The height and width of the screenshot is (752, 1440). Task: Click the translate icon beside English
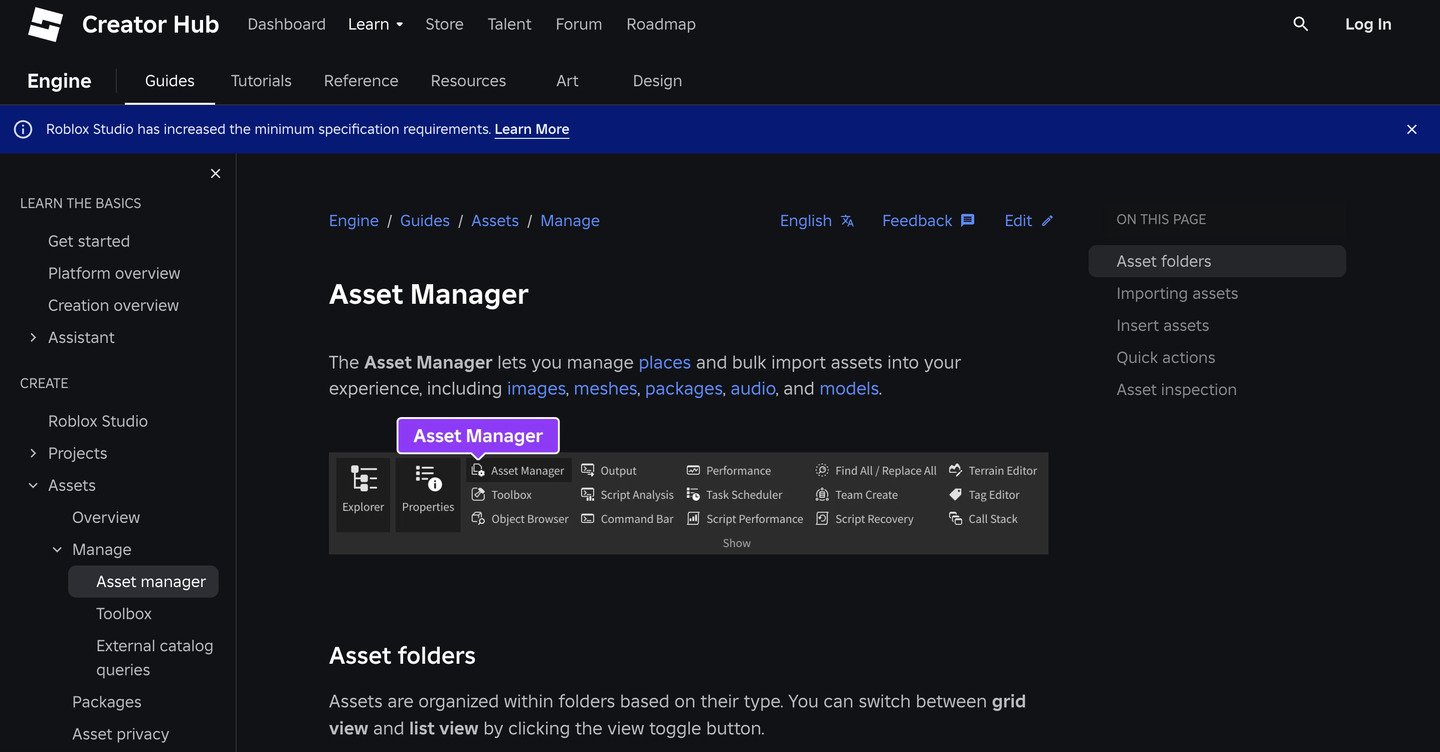point(847,221)
